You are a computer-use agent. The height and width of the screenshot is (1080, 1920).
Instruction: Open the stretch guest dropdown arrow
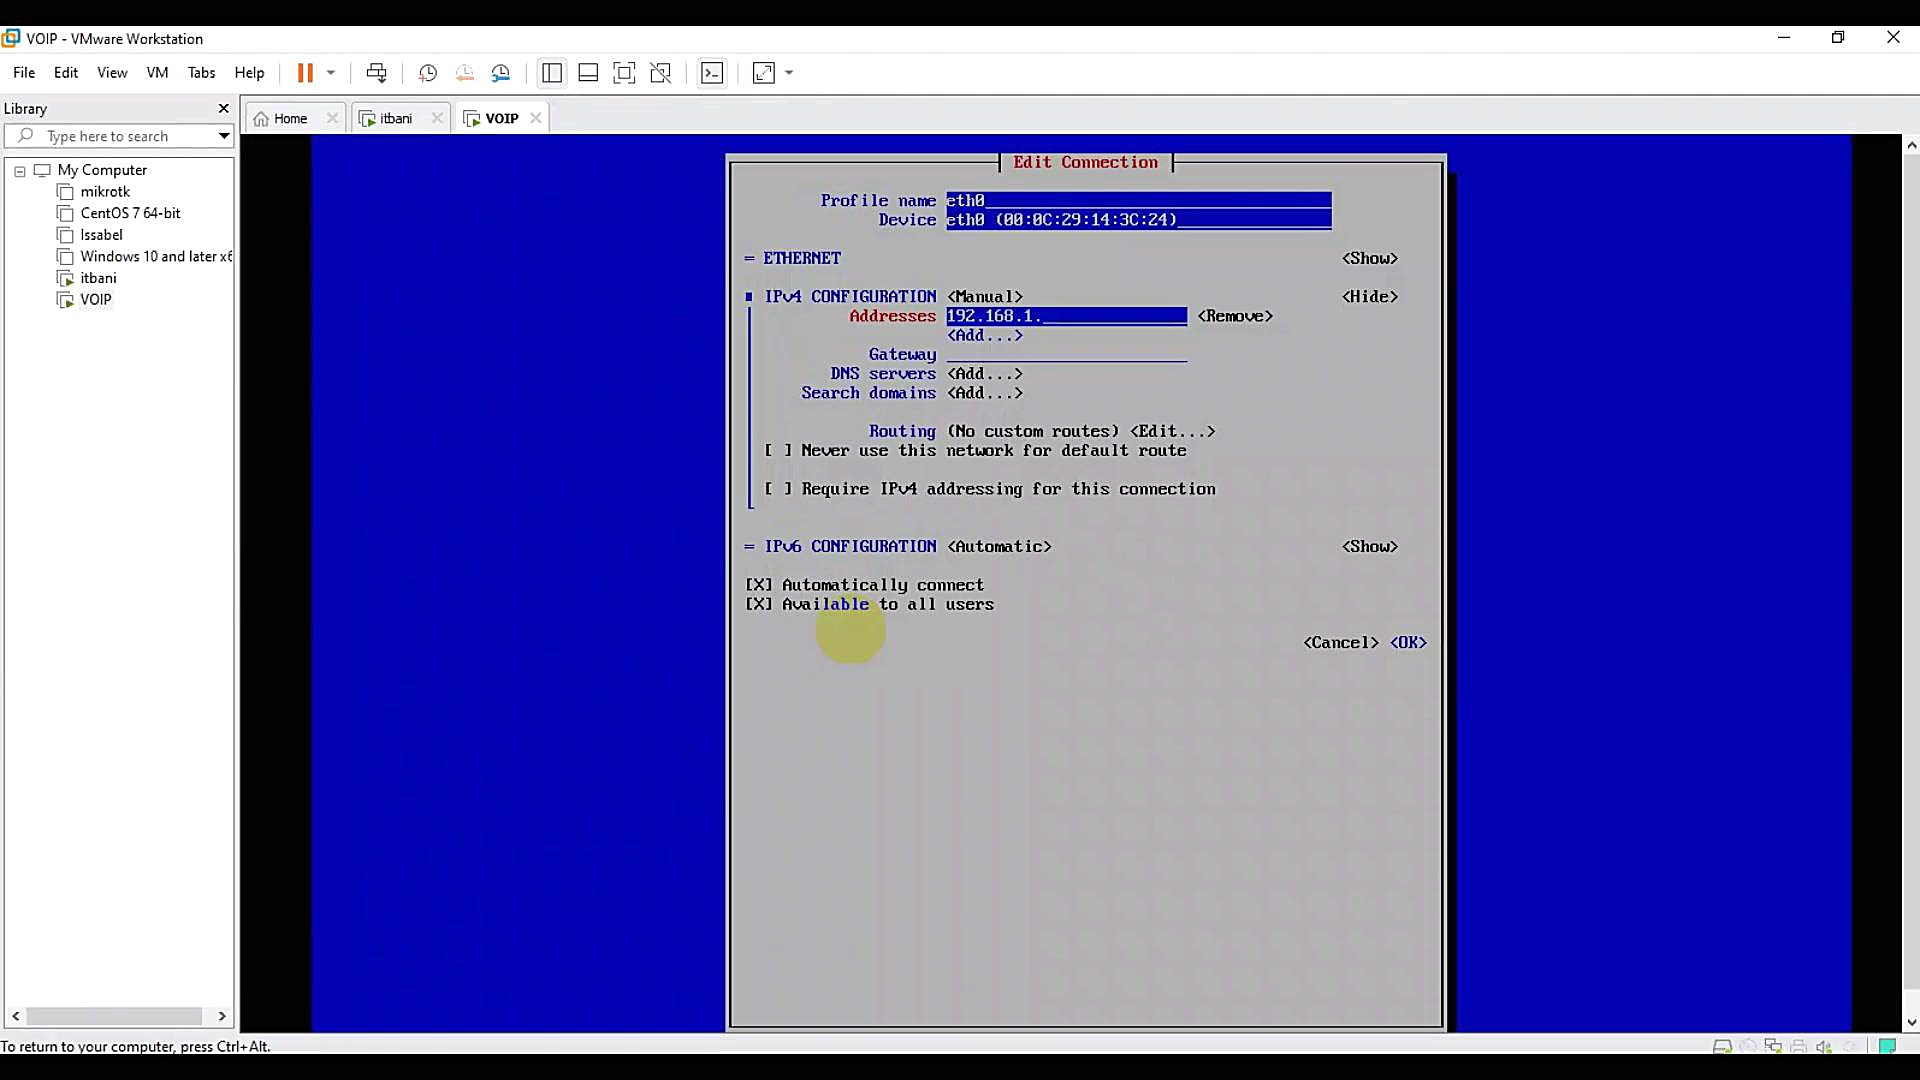pos(790,73)
